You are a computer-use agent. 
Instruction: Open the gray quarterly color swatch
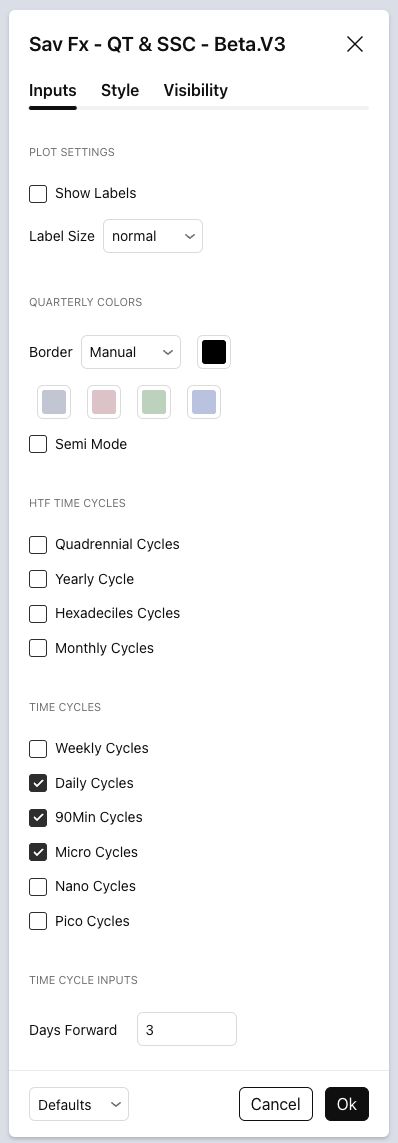click(x=54, y=402)
